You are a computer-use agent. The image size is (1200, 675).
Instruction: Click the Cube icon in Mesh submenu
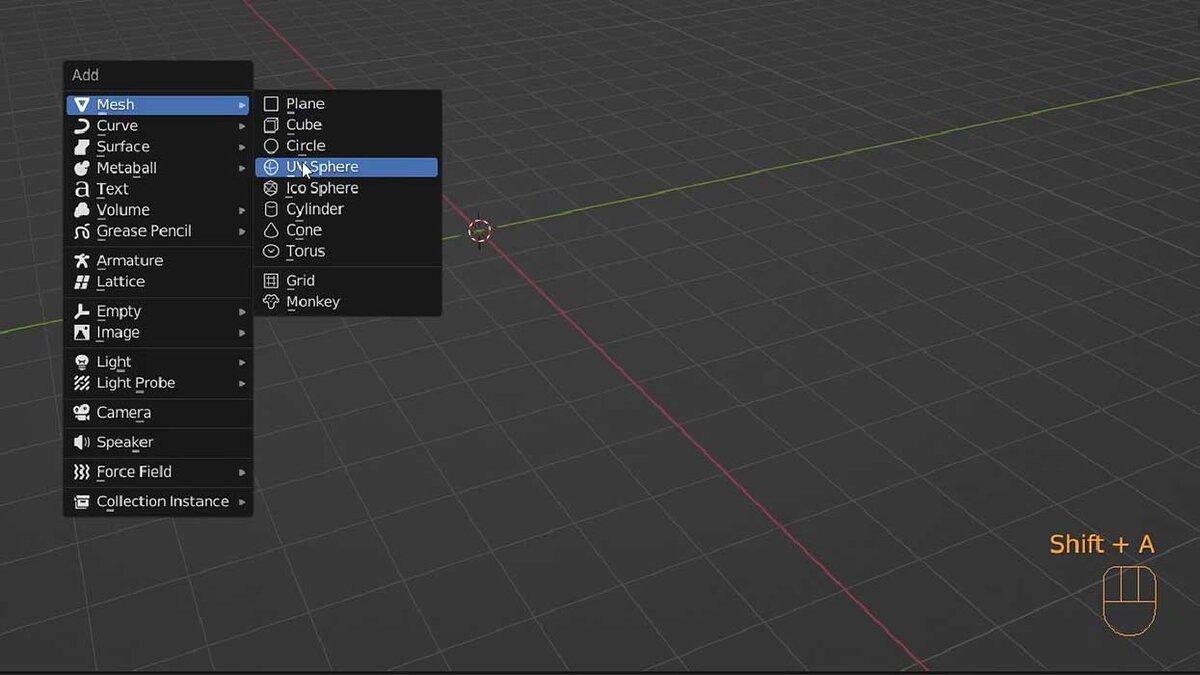pyautogui.click(x=271, y=125)
